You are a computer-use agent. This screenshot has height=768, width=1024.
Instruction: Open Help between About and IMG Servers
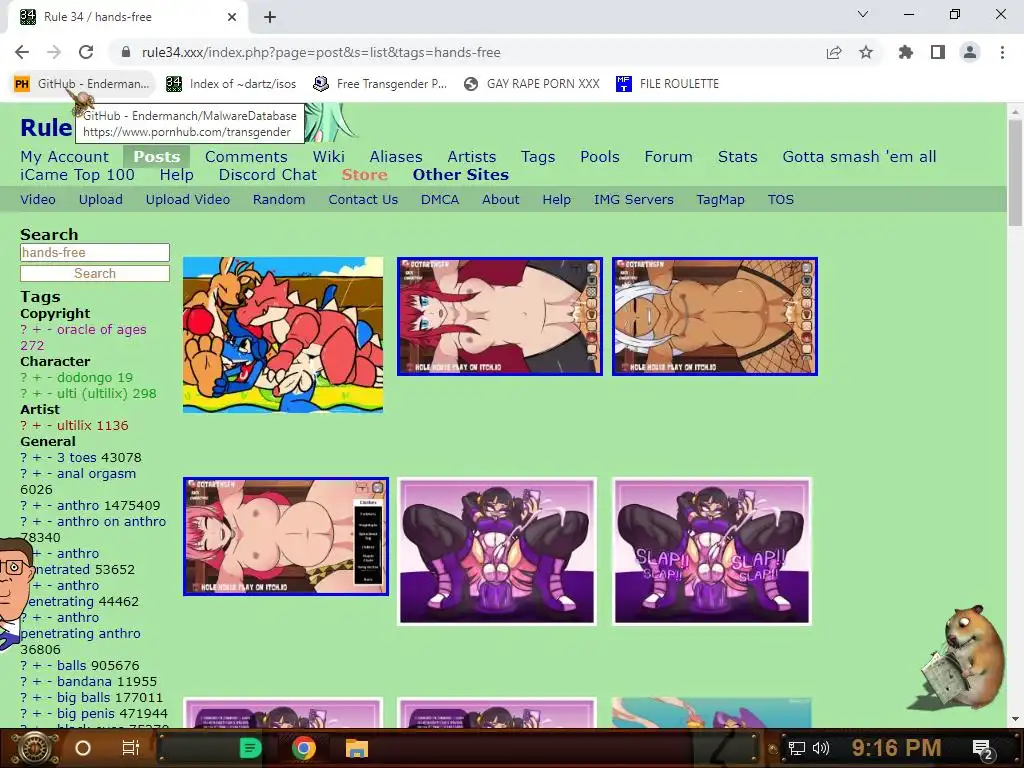click(x=556, y=200)
